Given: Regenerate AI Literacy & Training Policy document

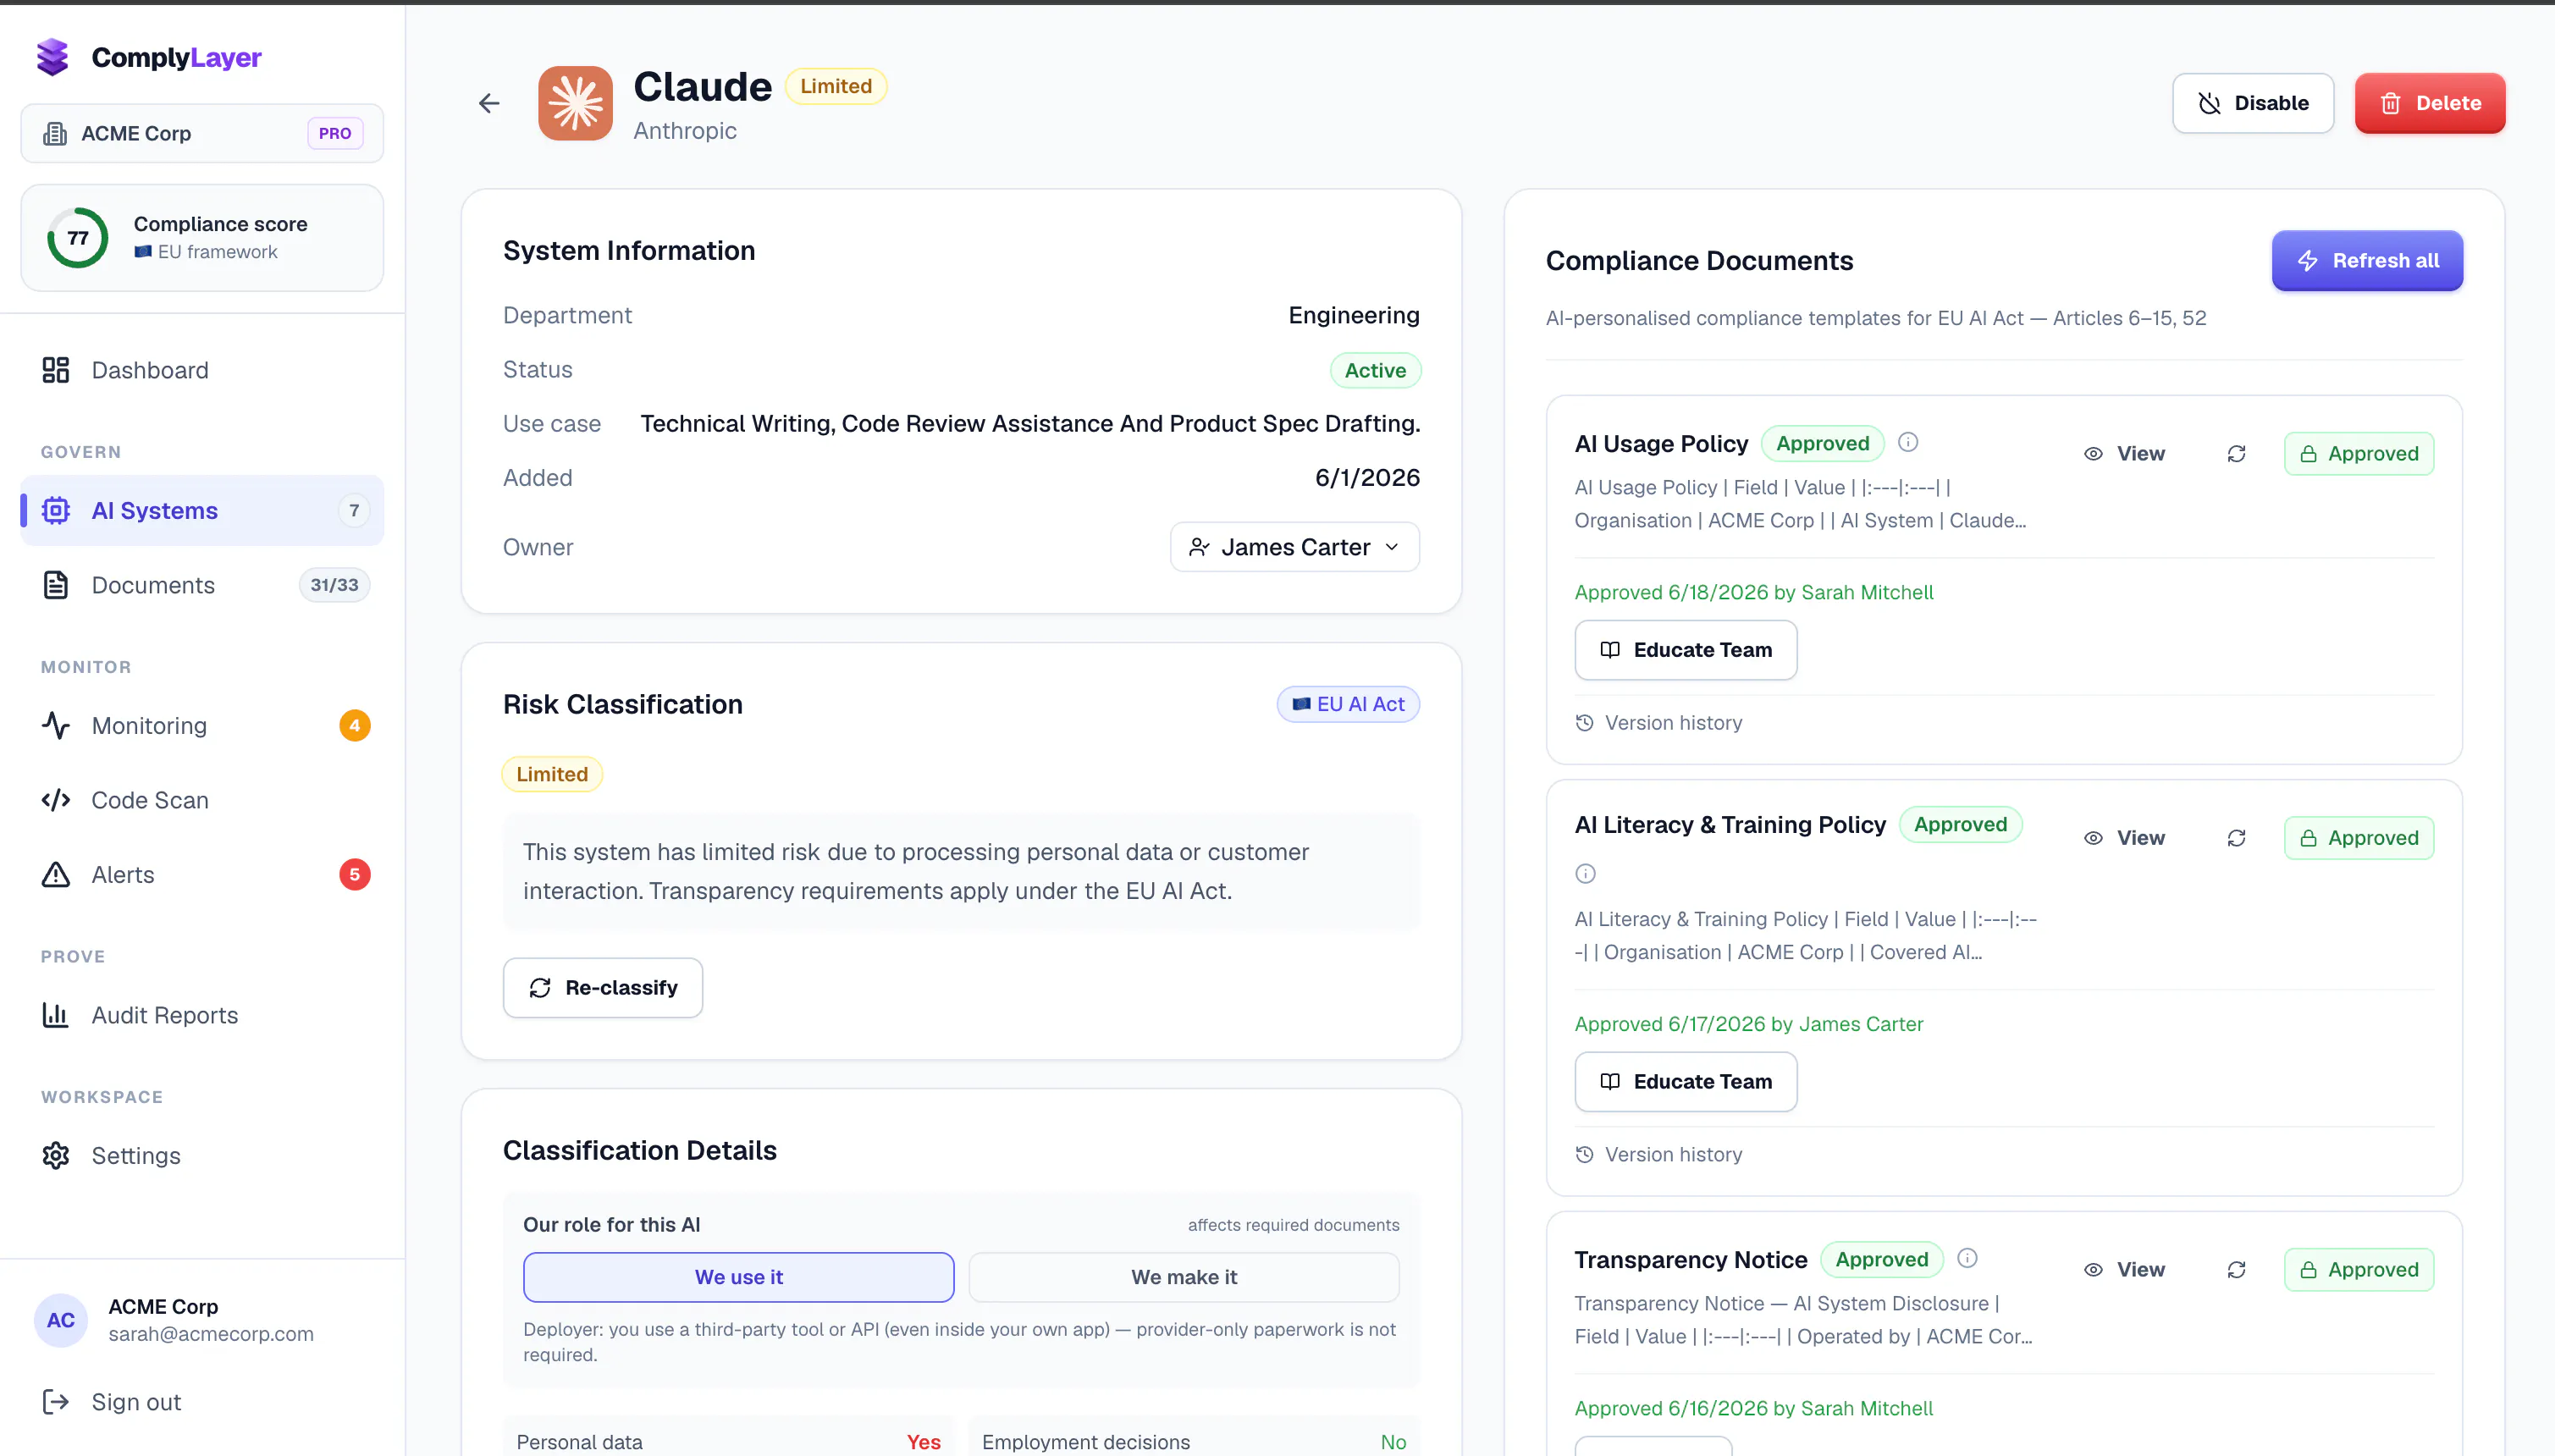Looking at the screenshot, I should click(2236, 838).
